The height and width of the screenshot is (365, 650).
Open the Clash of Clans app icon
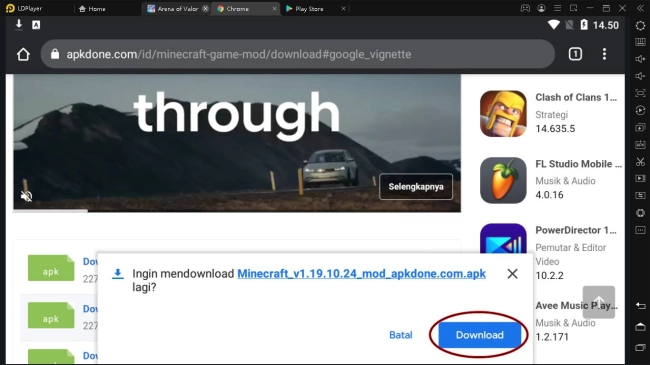tap(503, 114)
